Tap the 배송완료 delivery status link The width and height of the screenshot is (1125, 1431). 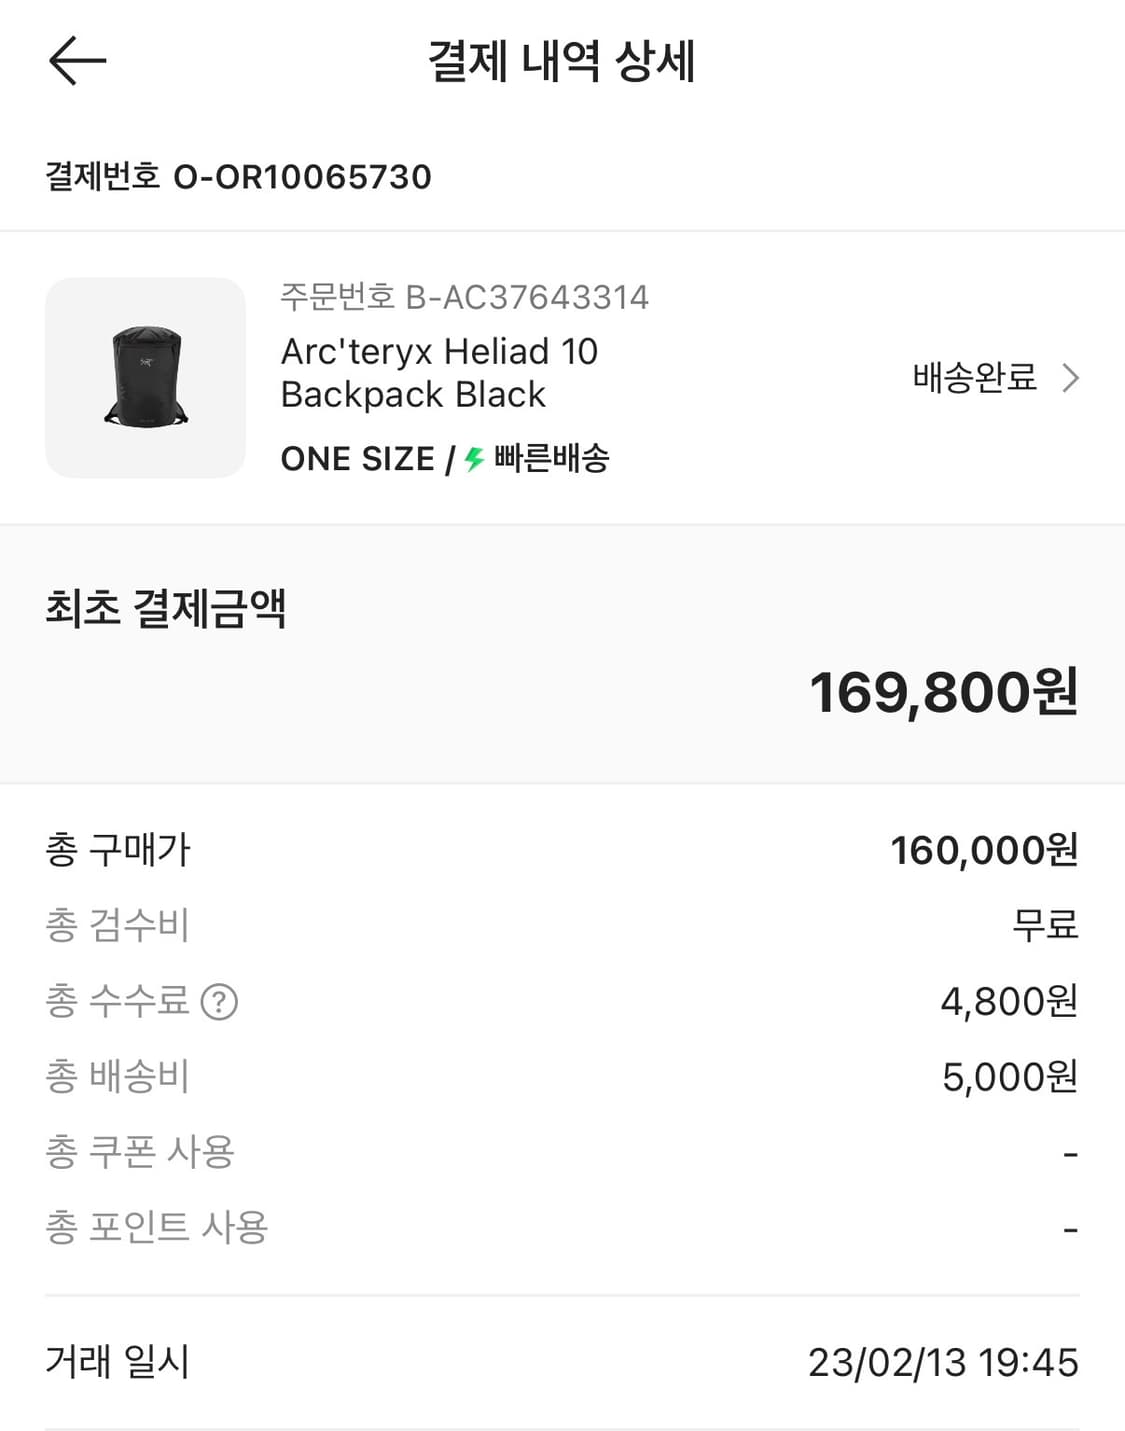(x=974, y=378)
